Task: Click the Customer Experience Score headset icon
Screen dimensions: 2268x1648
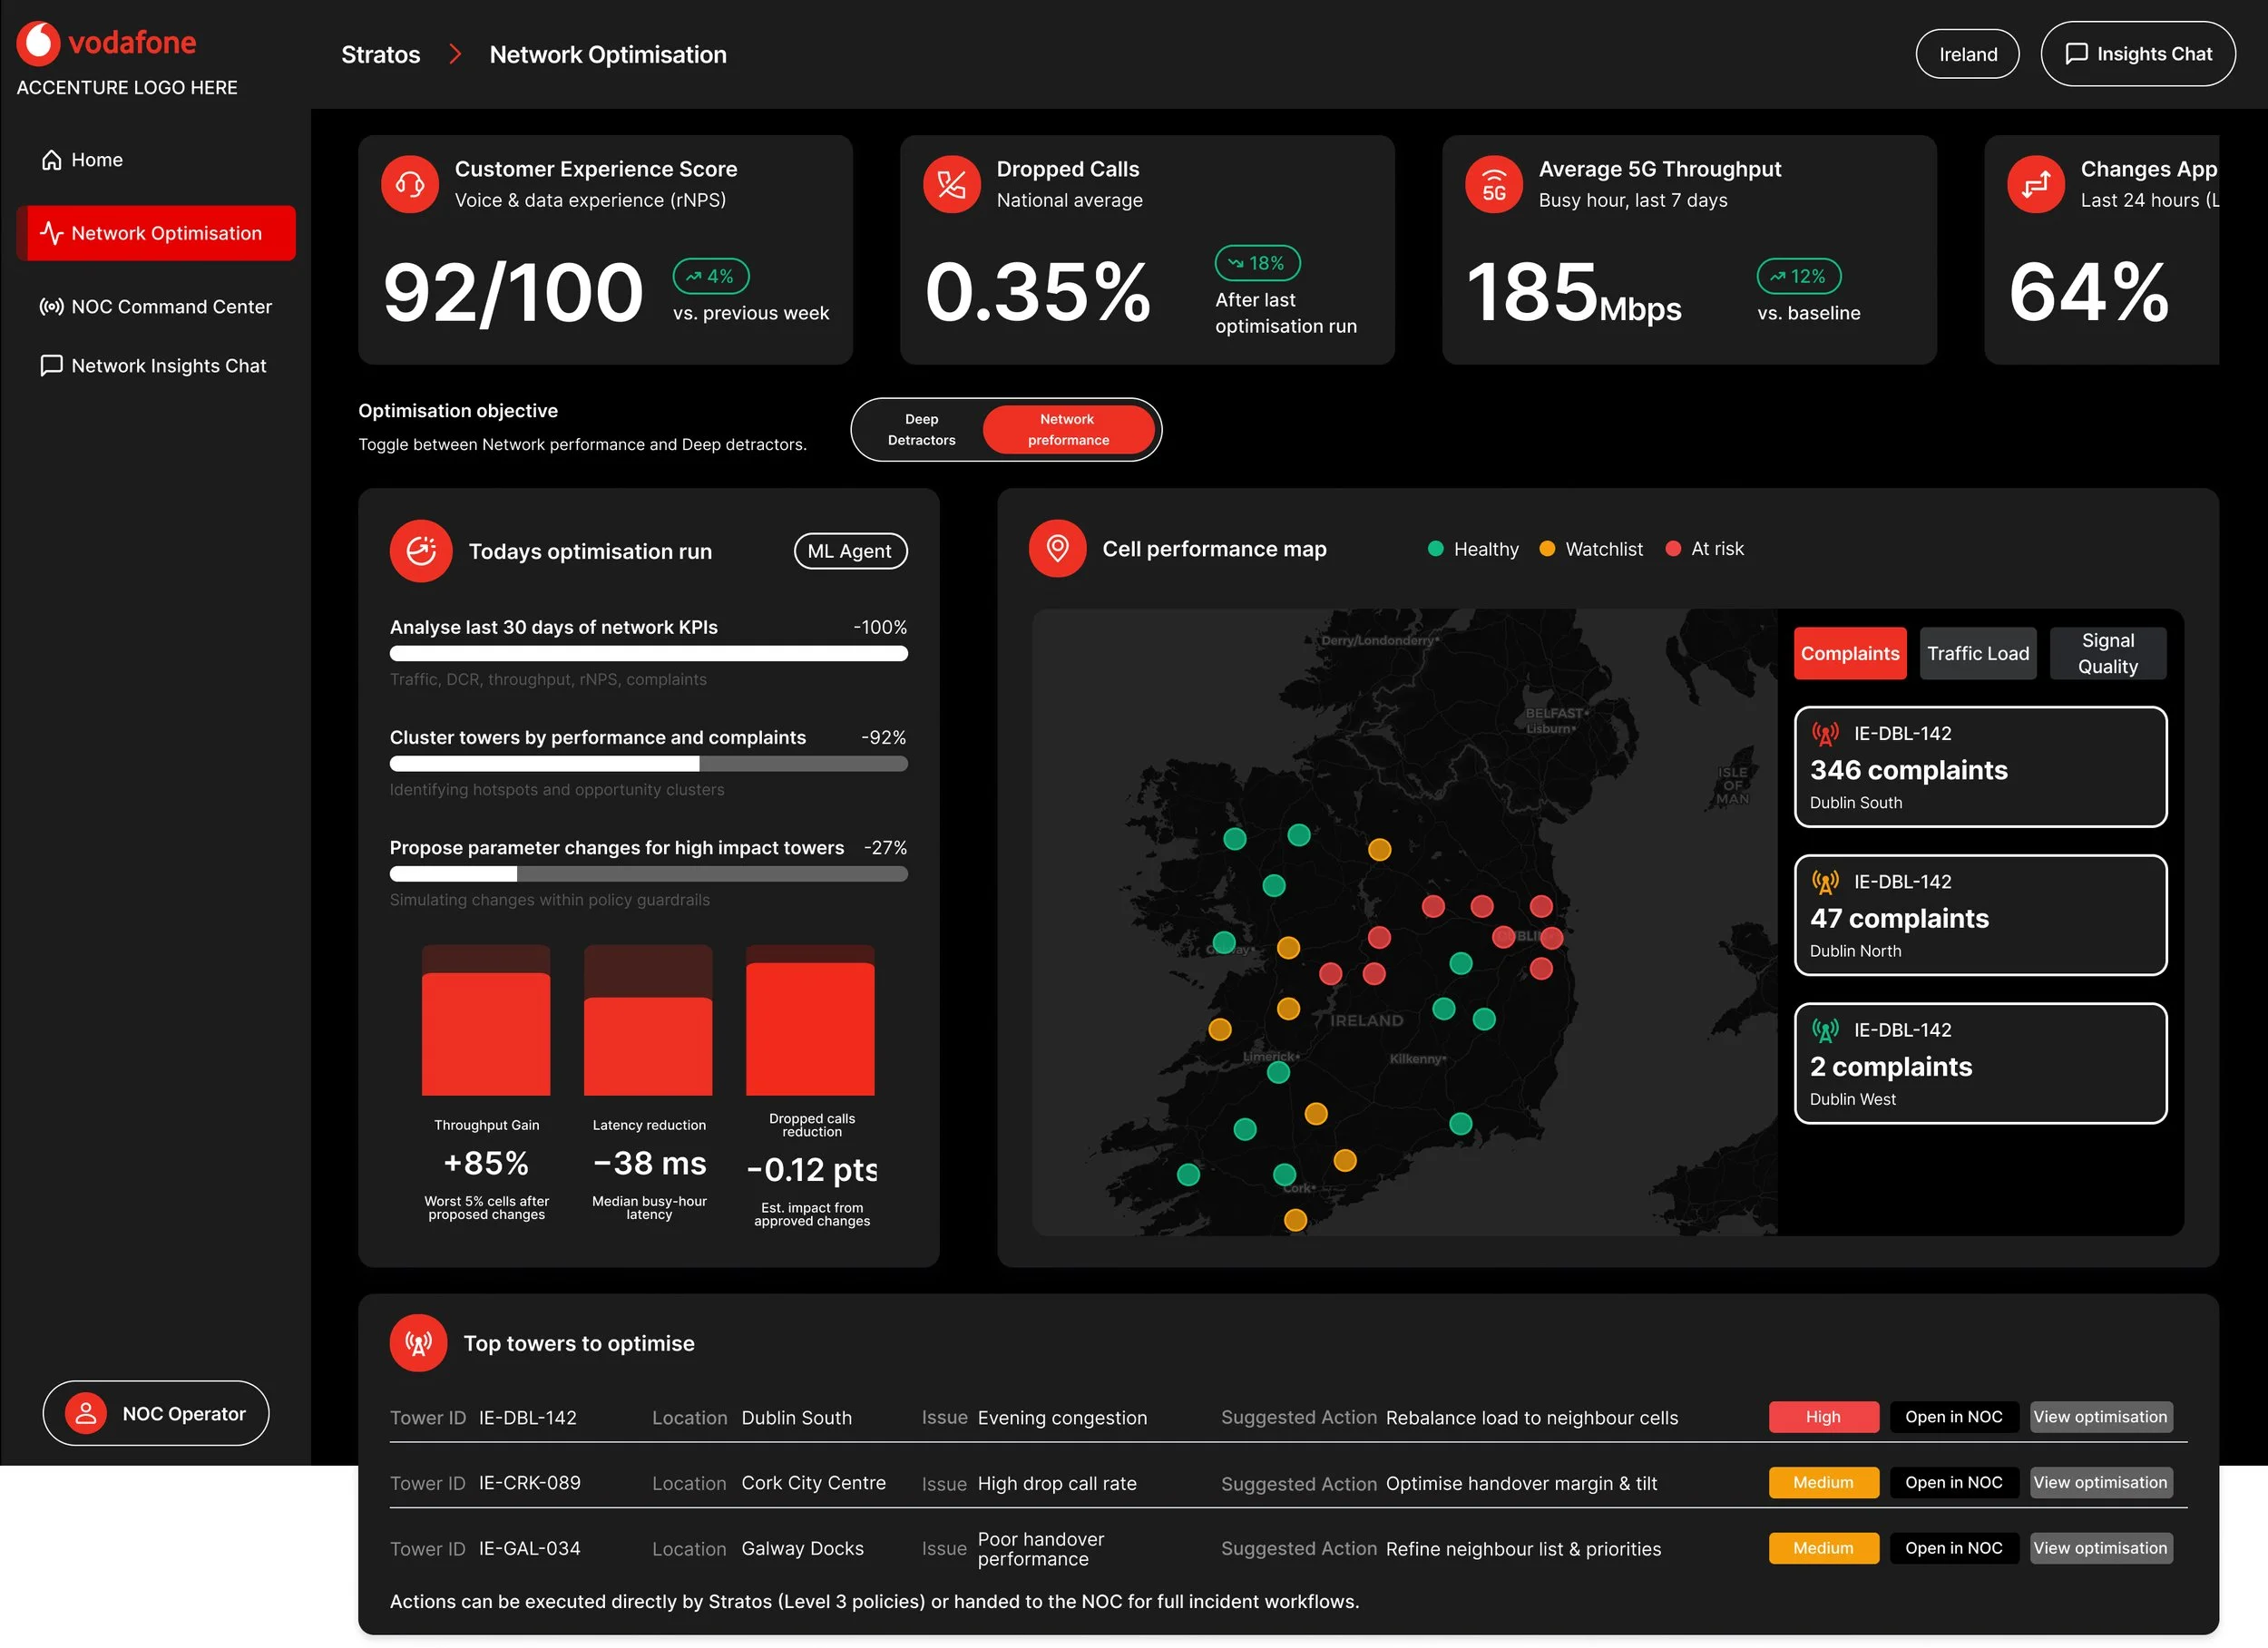Action: (x=410, y=184)
